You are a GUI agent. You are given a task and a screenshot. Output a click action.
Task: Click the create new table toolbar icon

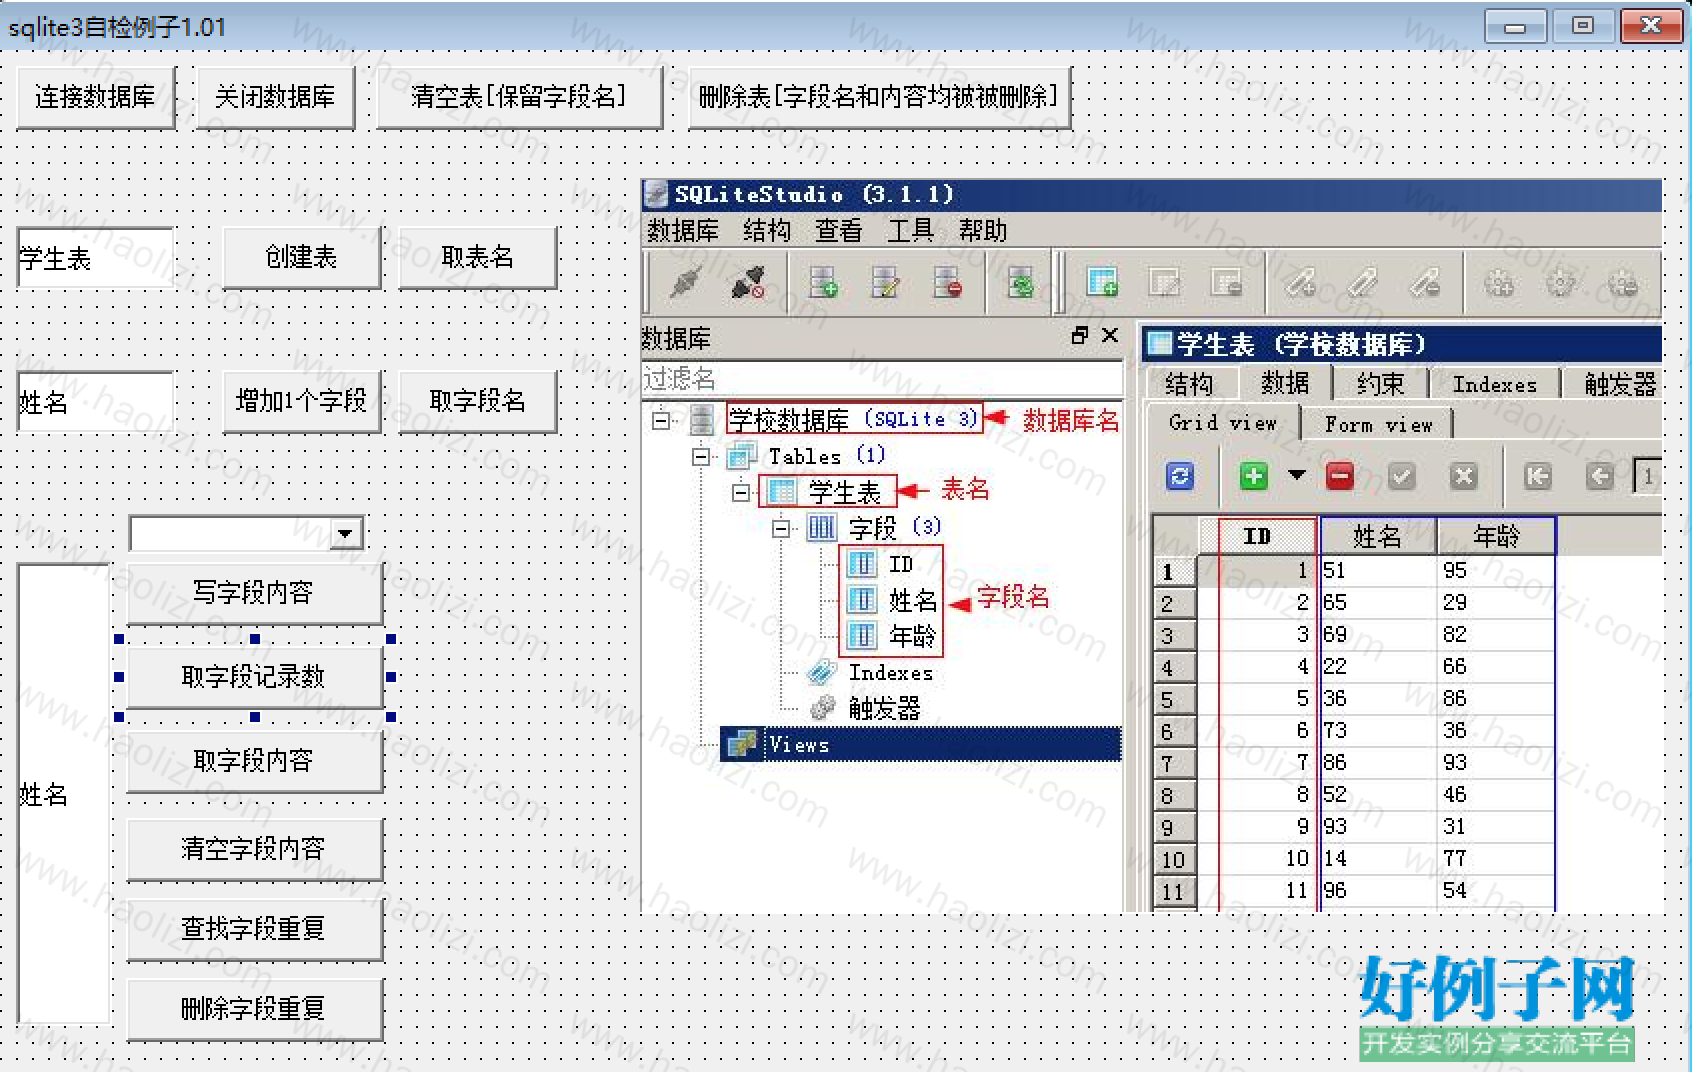[1102, 284]
